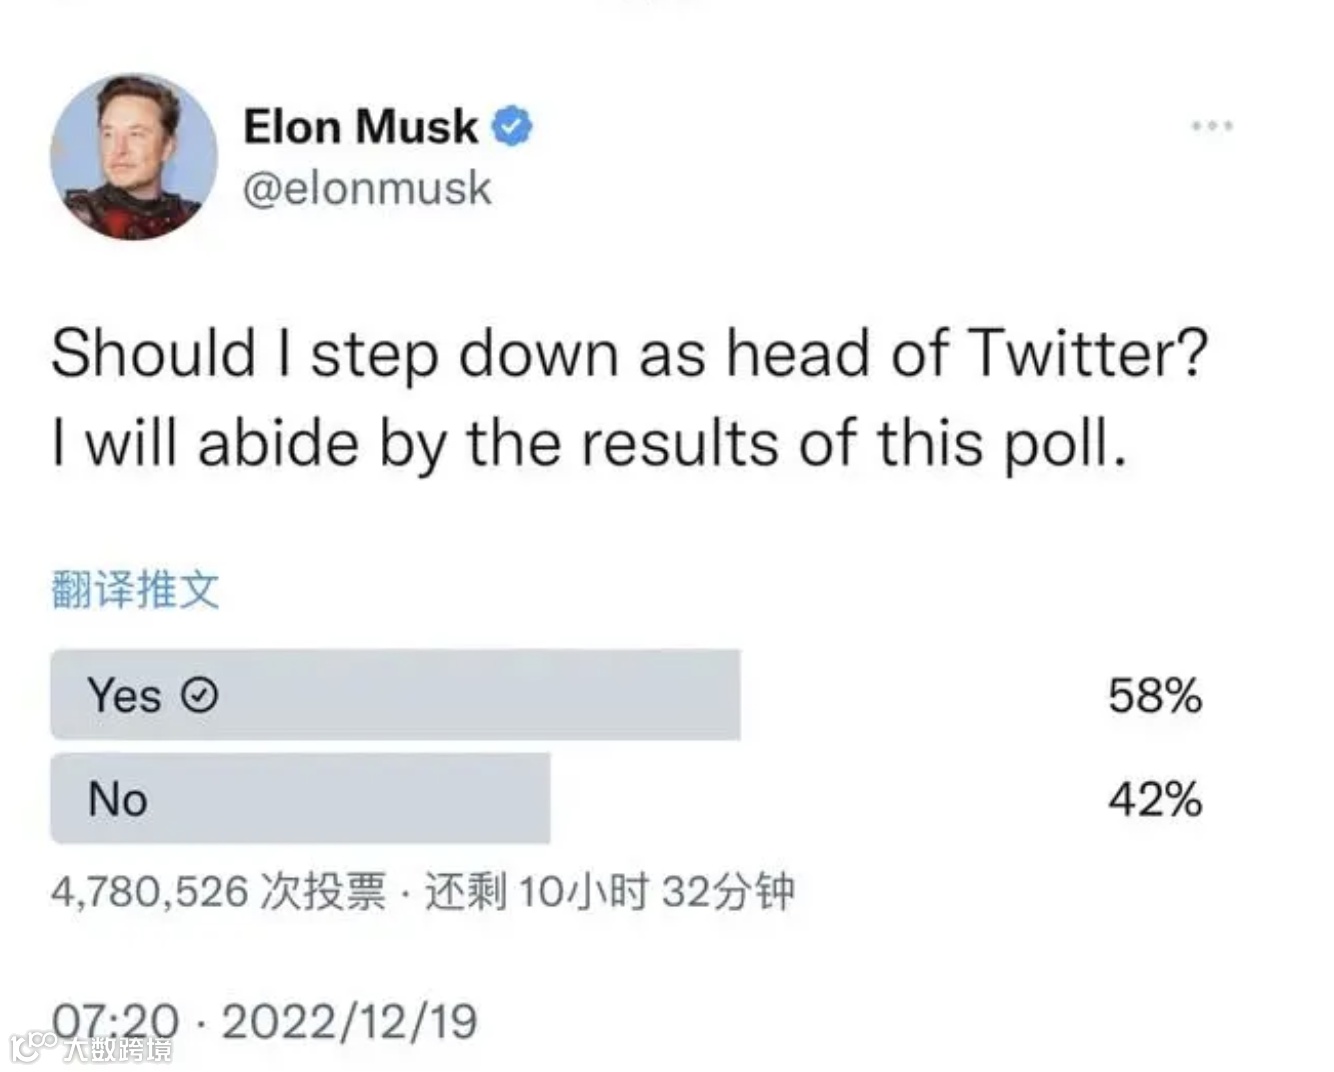The width and height of the screenshot is (1334, 1072).
Task: Select the No poll option bar
Action: [300, 799]
